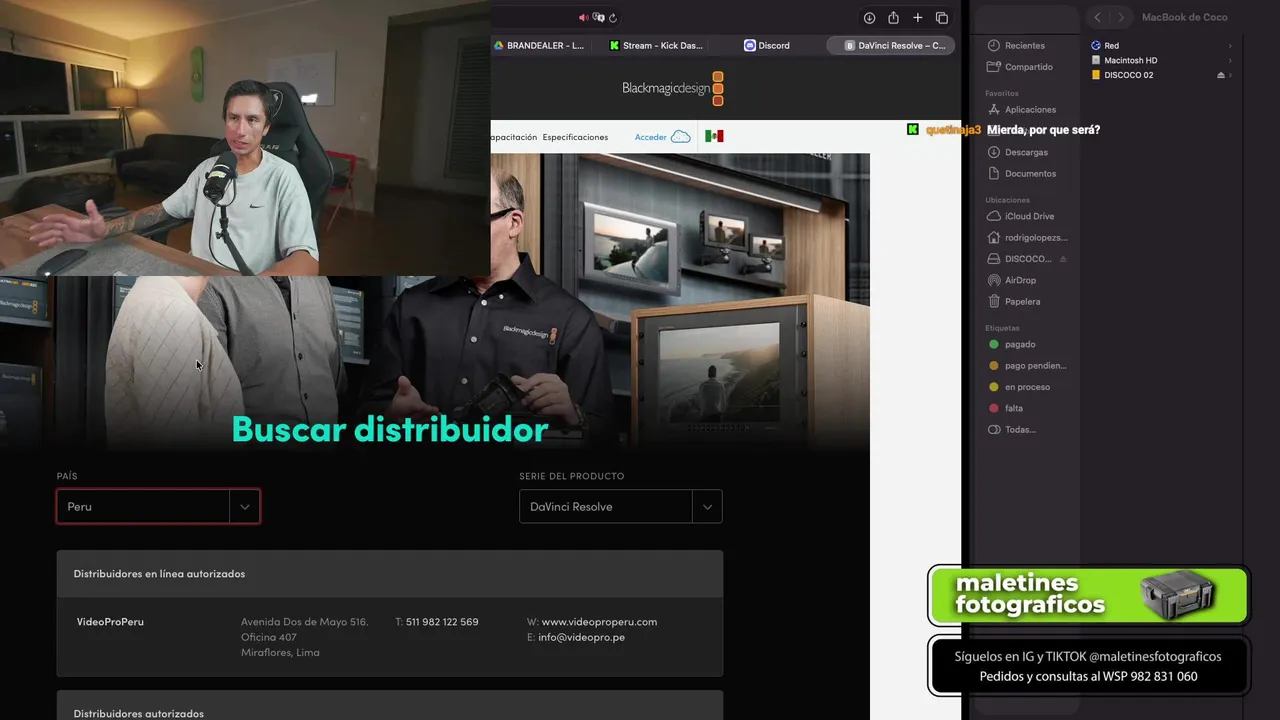Reload the page in Safari
This screenshot has height=720, width=1280.
[613, 18]
